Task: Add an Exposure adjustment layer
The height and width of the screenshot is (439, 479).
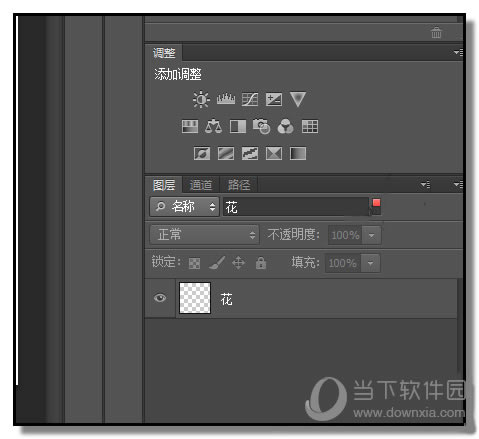Action: point(274,99)
